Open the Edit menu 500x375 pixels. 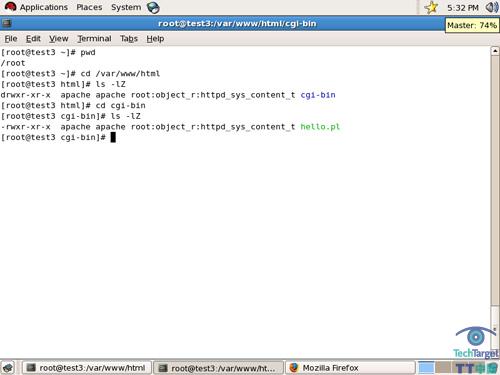(x=33, y=39)
